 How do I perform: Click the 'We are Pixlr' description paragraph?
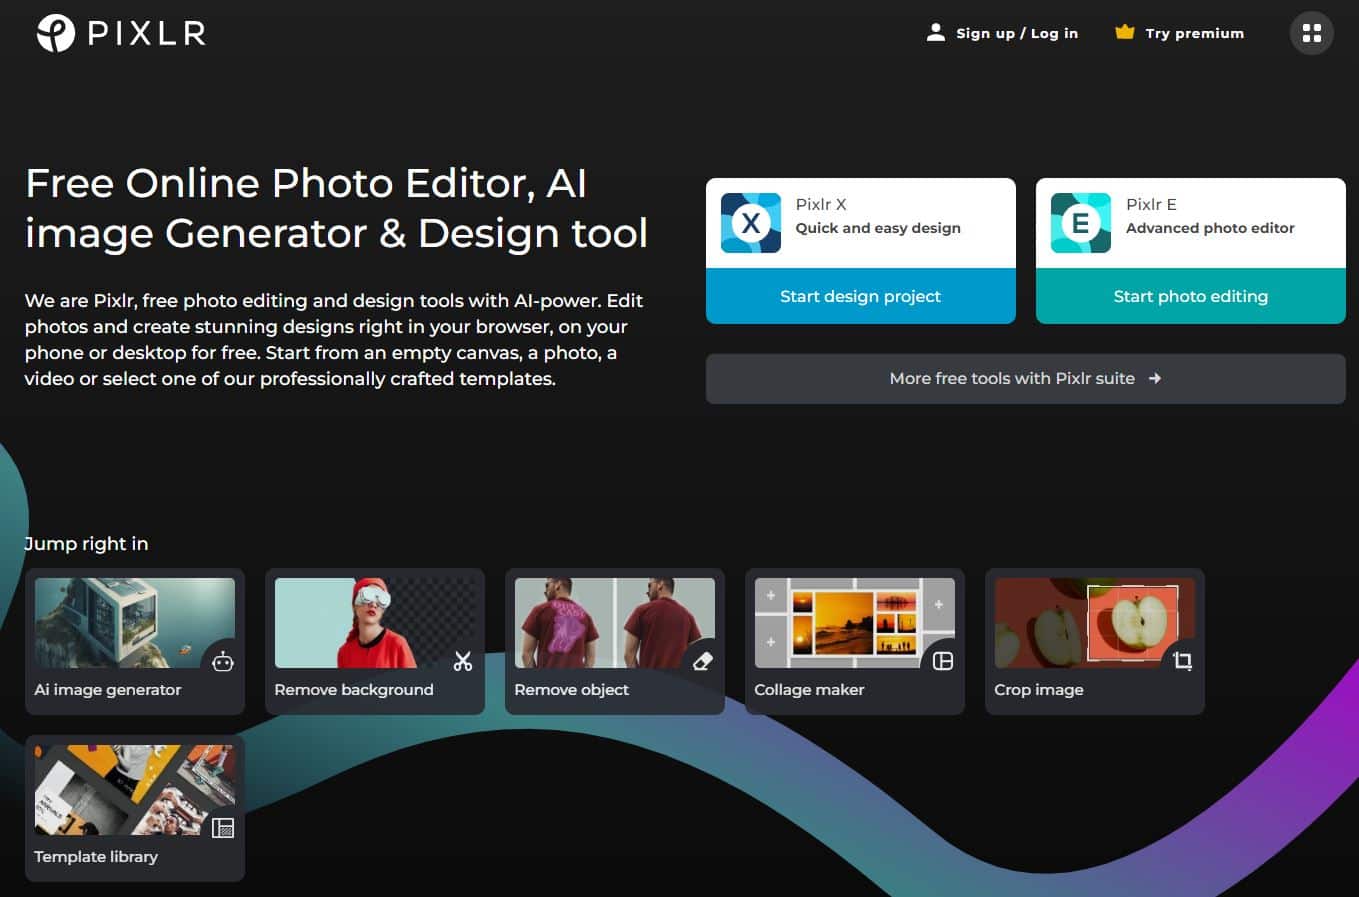coord(334,340)
